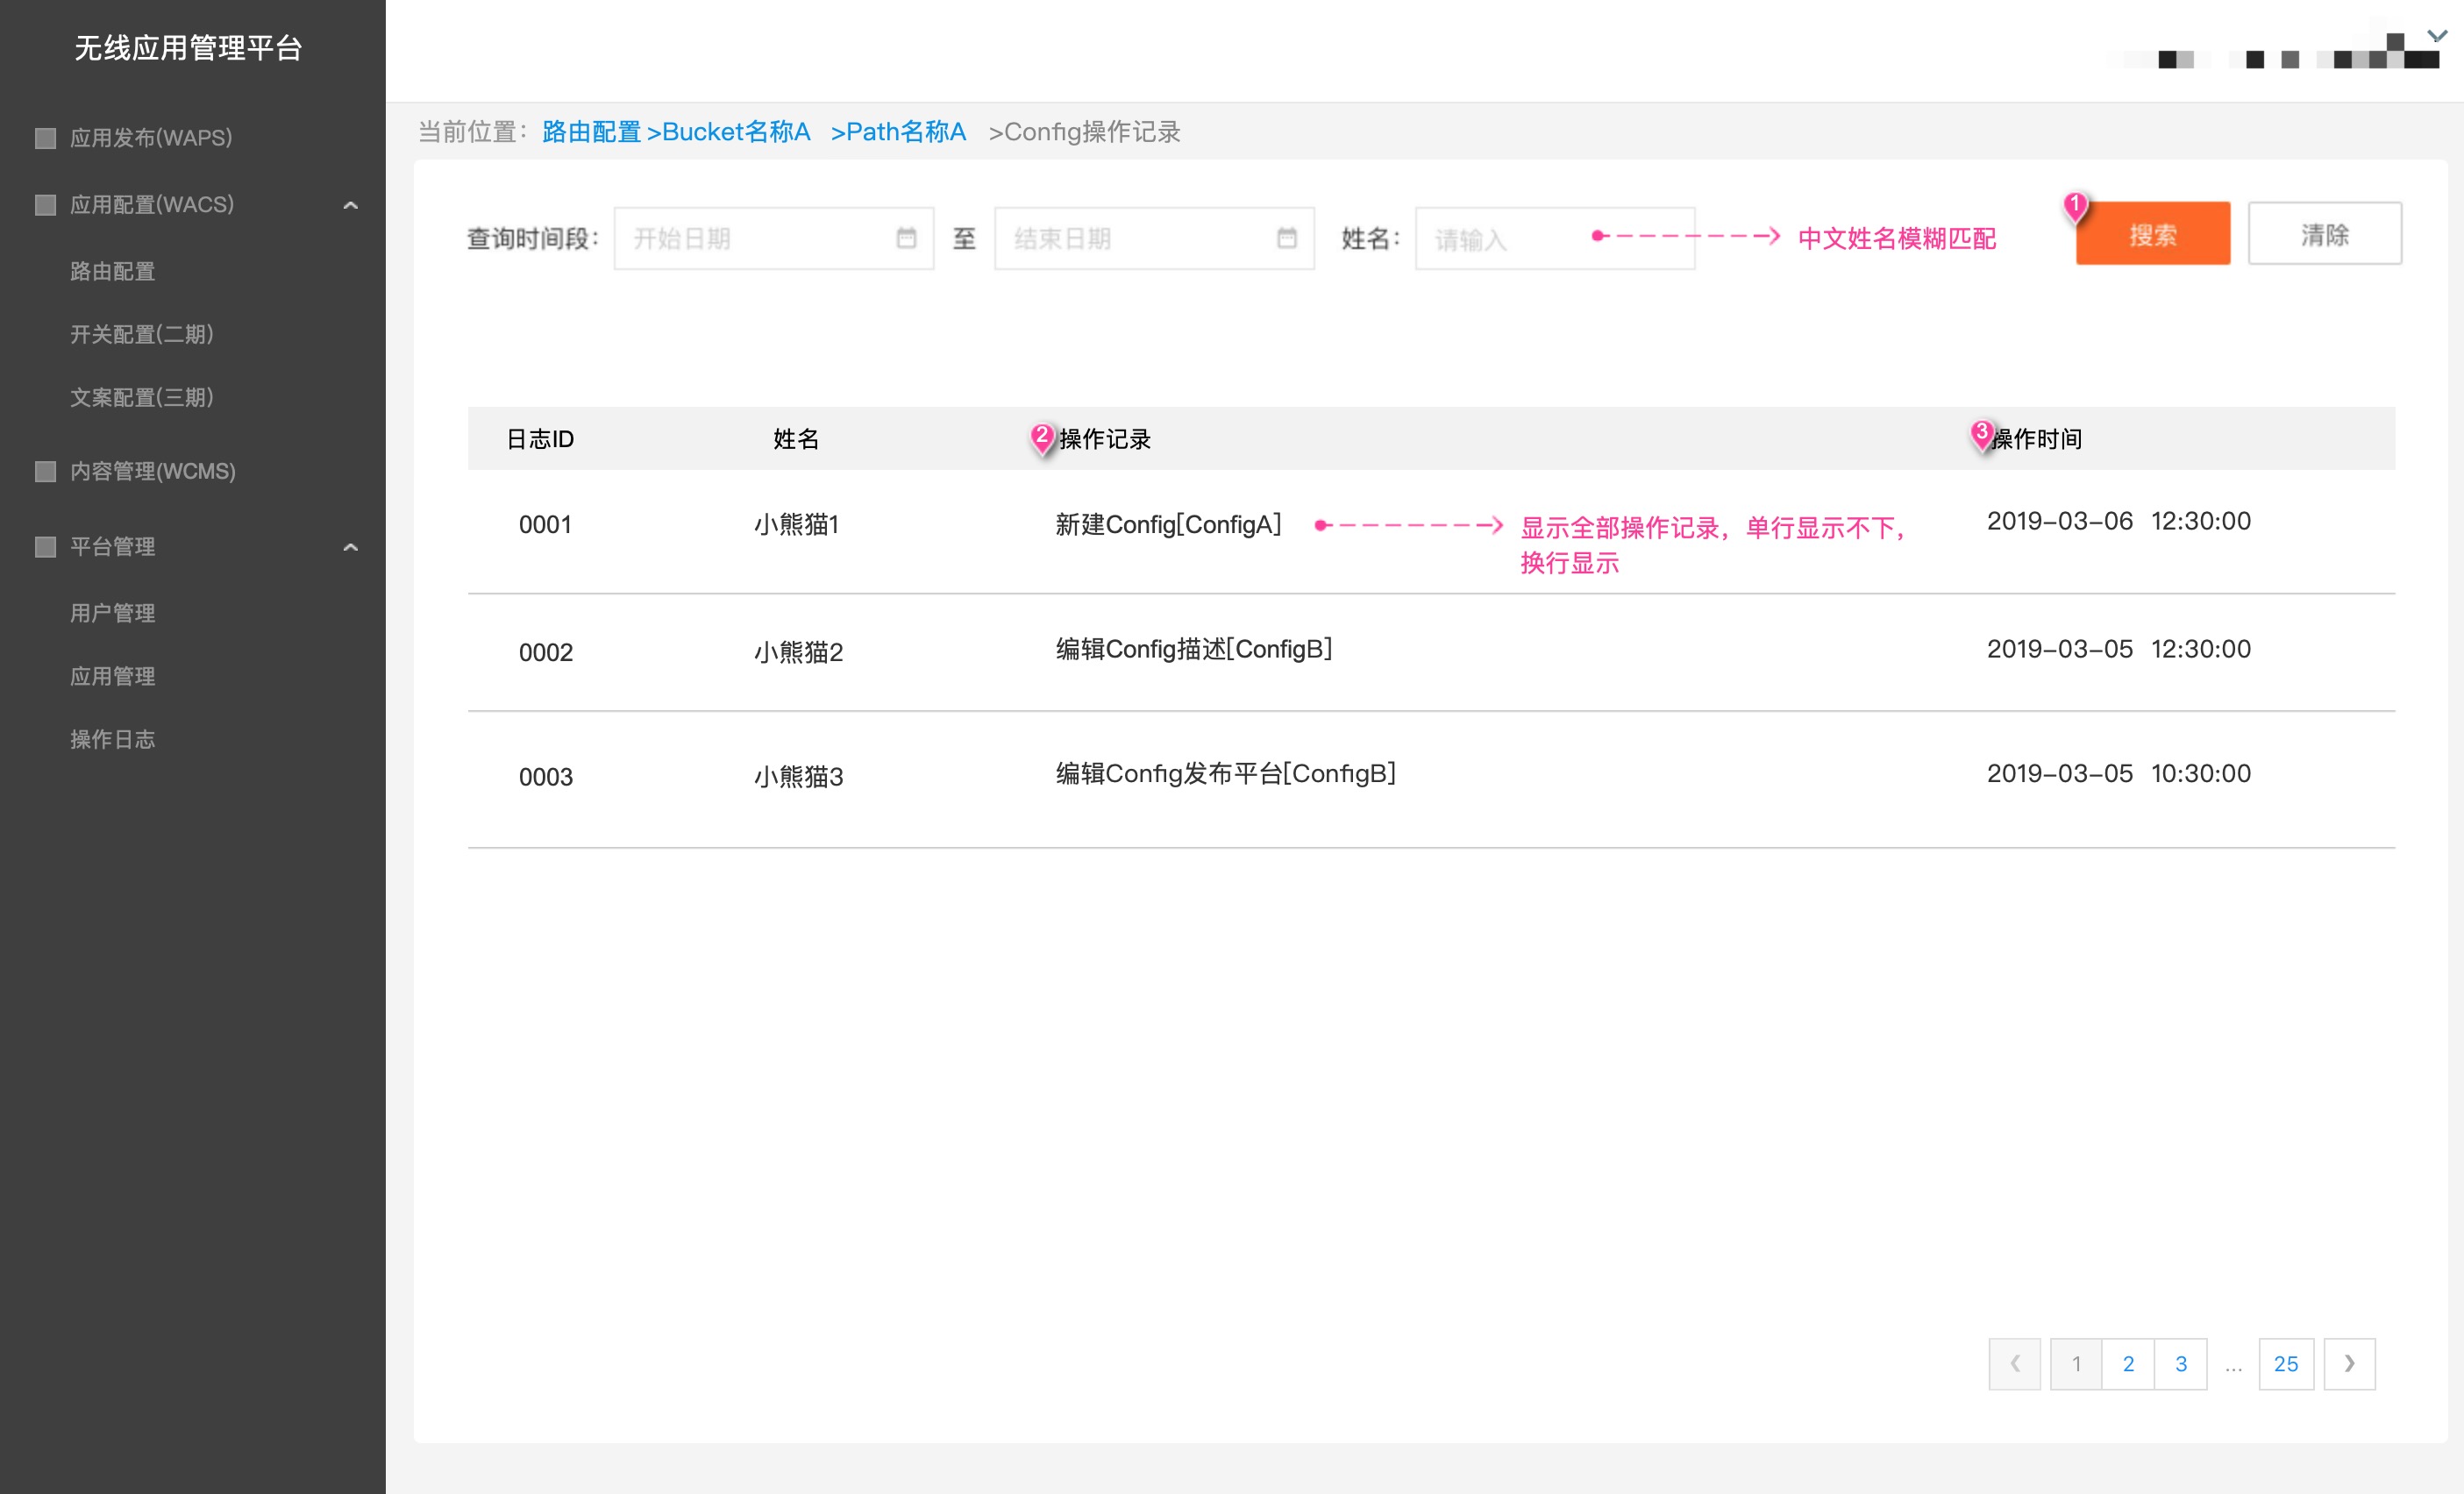Image resolution: width=2464 pixels, height=1494 pixels.
Task: Click the 日志ID column header
Action: [x=540, y=439]
